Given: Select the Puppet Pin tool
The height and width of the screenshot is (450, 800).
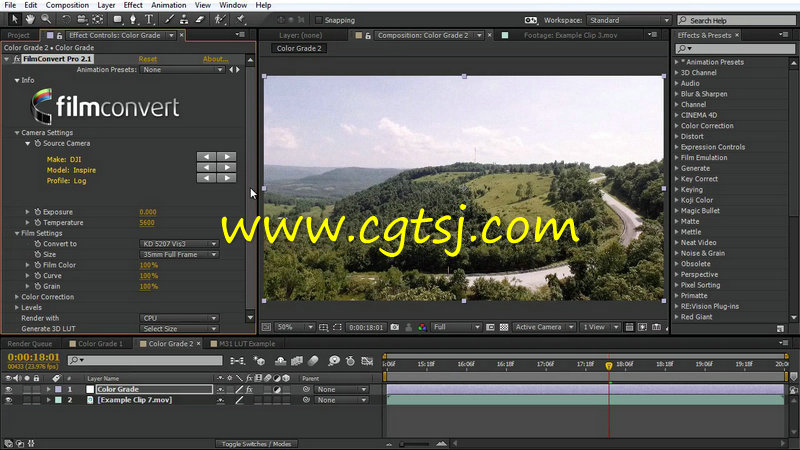Looking at the screenshot, I should 241,19.
